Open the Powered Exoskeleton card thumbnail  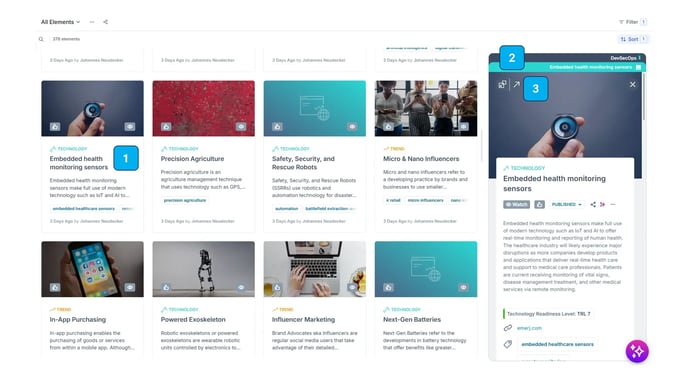(204, 269)
